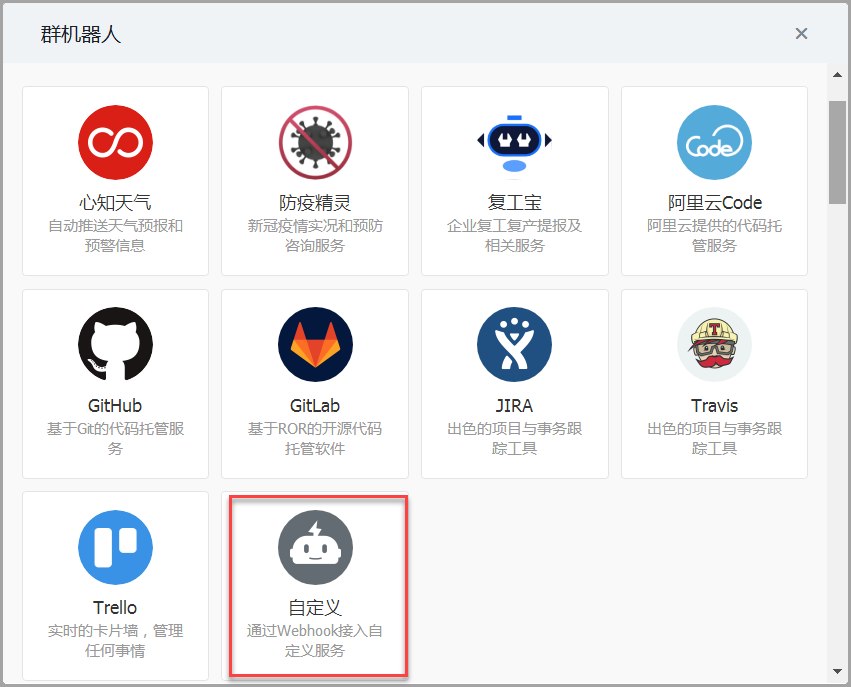Click description 自动推送天气预报和预警信息
The width and height of the screenshot is (851, 687).
115,236
